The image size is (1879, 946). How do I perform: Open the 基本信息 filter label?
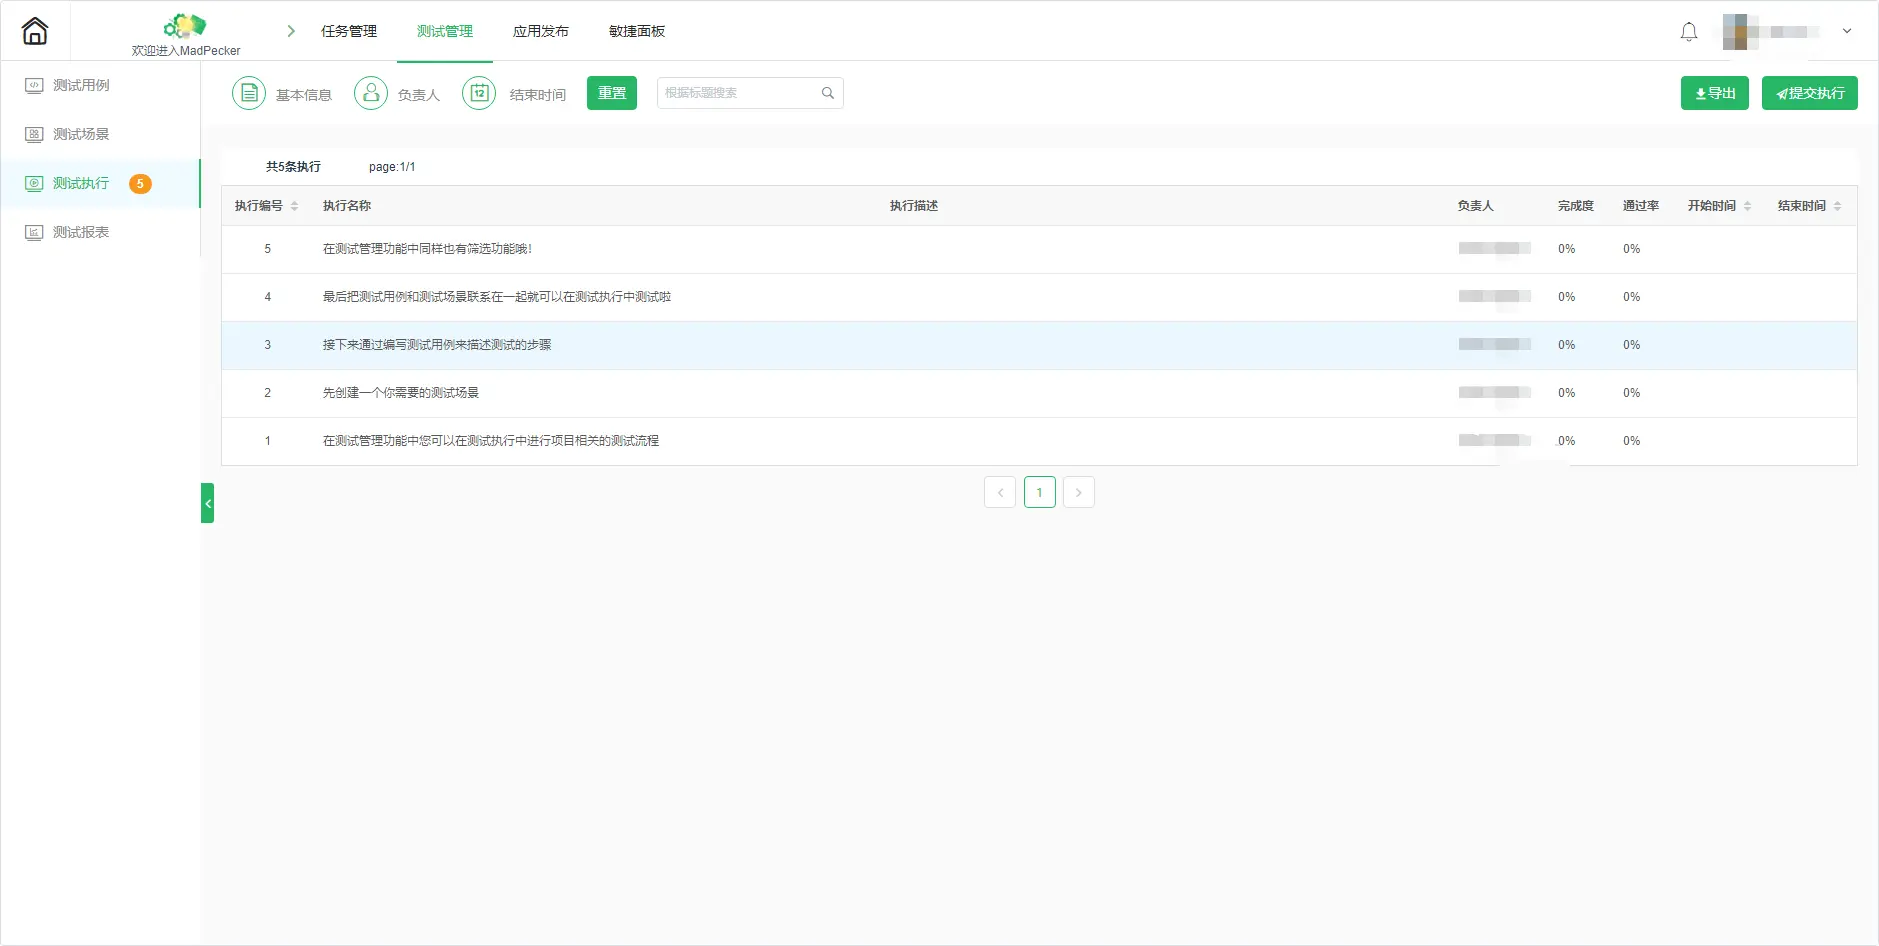click(x=304, y=95)
